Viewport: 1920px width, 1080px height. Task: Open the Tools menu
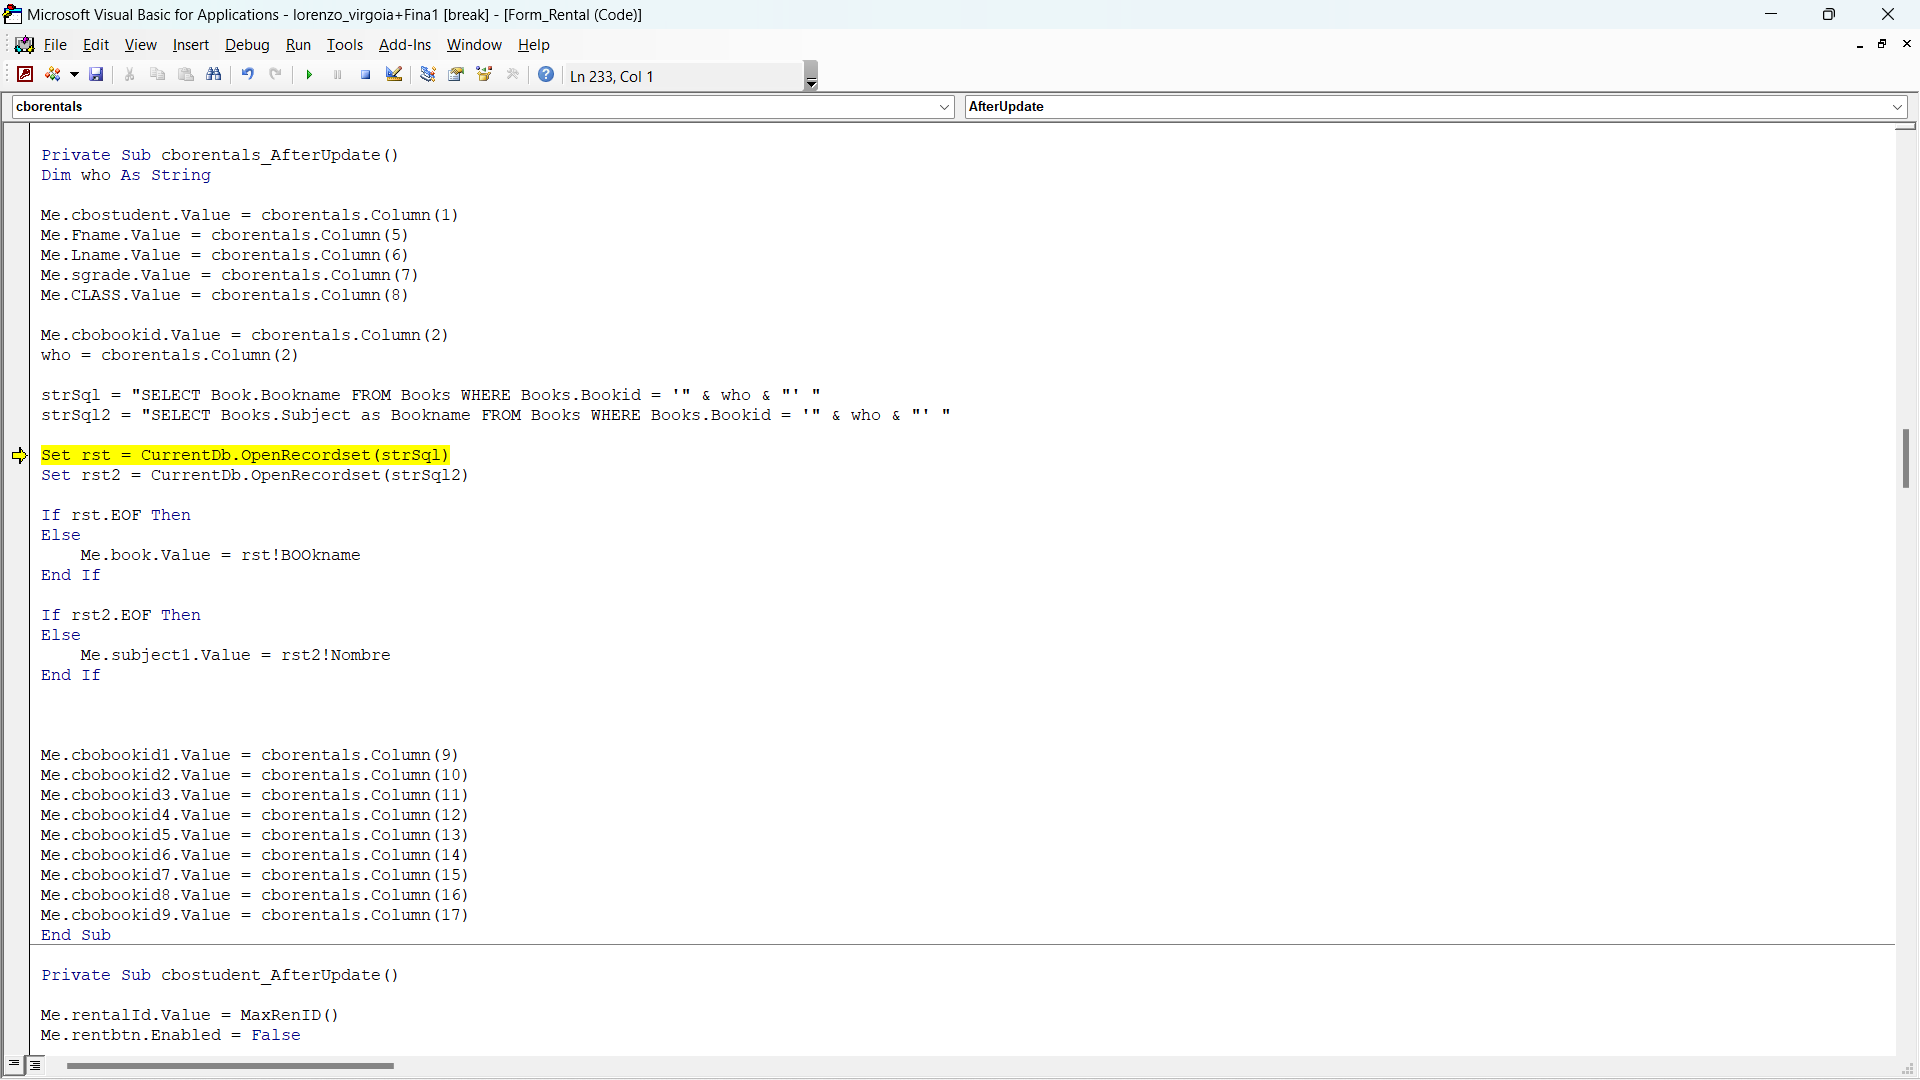344,45
